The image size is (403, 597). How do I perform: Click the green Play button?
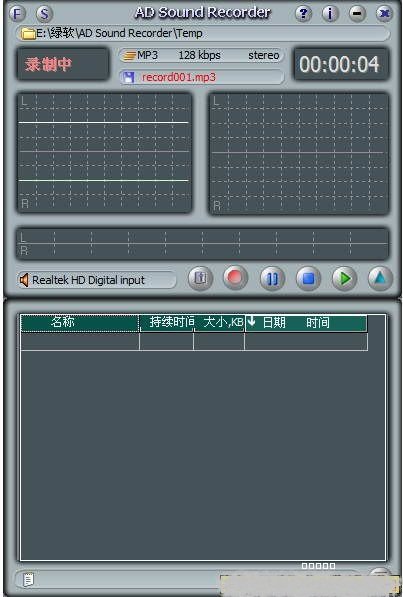pos(344,278)
